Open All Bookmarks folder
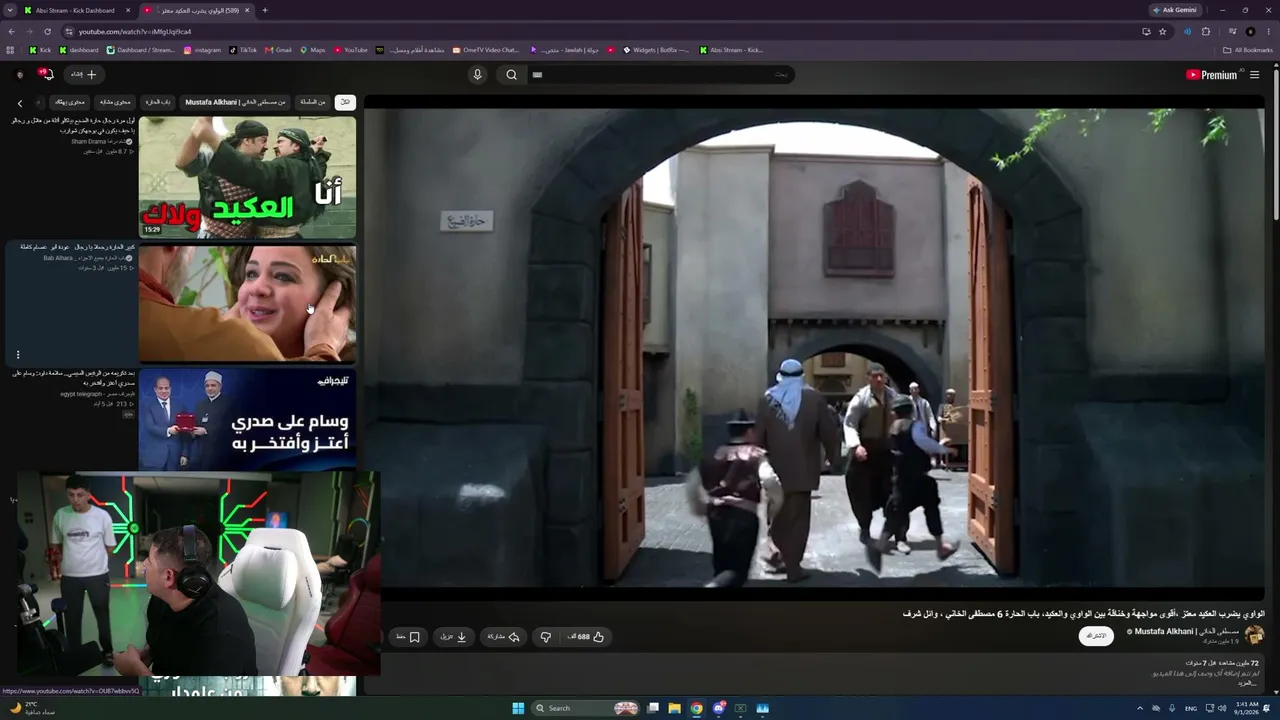The width and height of the screenshot is (1280, 720). pyautogui.click(x=1248, y=50)
